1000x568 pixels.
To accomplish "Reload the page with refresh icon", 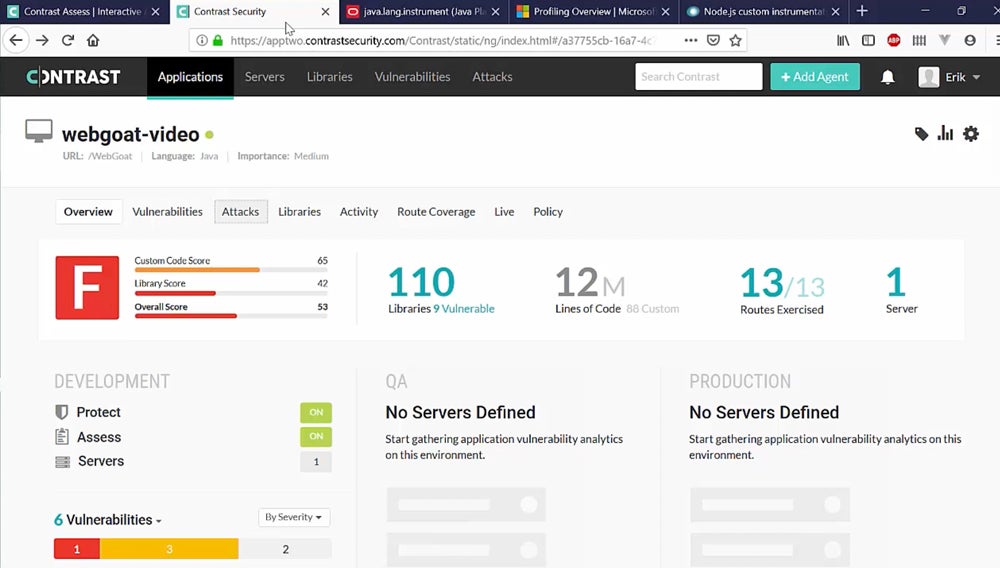I will 68,41.
